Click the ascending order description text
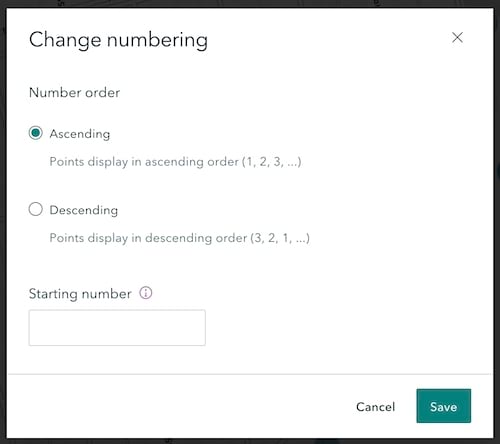Image resolution: width=500 pixels, height=444 pixels. click(175, 162)
